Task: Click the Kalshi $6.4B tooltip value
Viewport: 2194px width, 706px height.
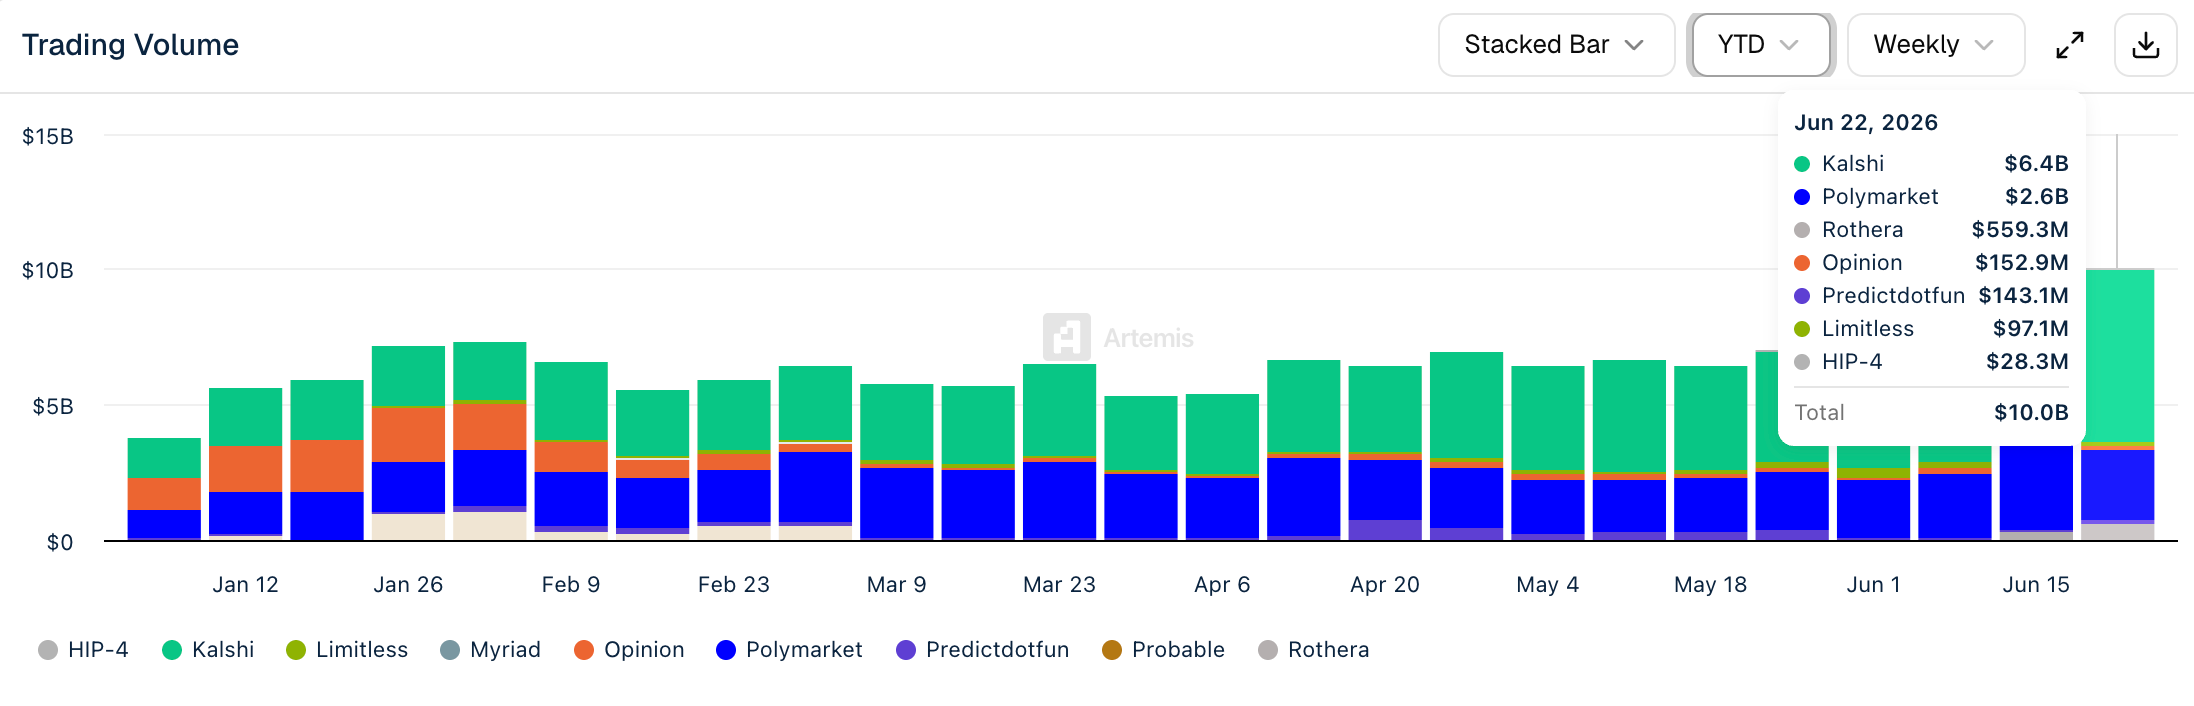Action: [2036, 164]
